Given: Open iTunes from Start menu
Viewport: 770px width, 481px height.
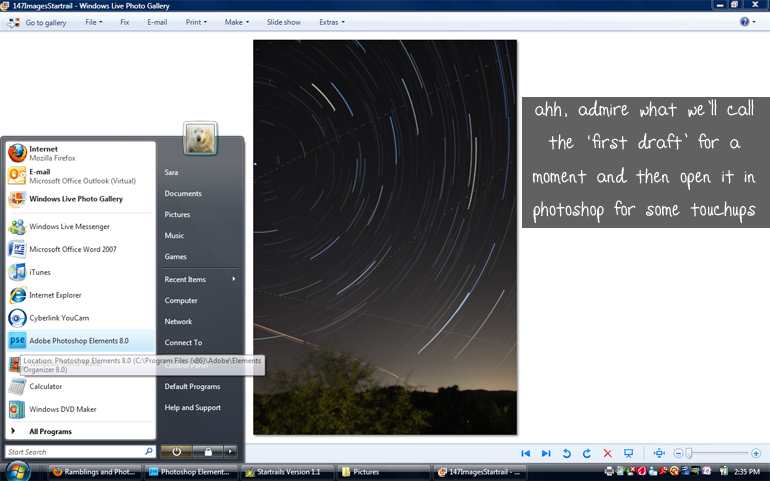Looking at the screenshot, I should click(81, 272).
